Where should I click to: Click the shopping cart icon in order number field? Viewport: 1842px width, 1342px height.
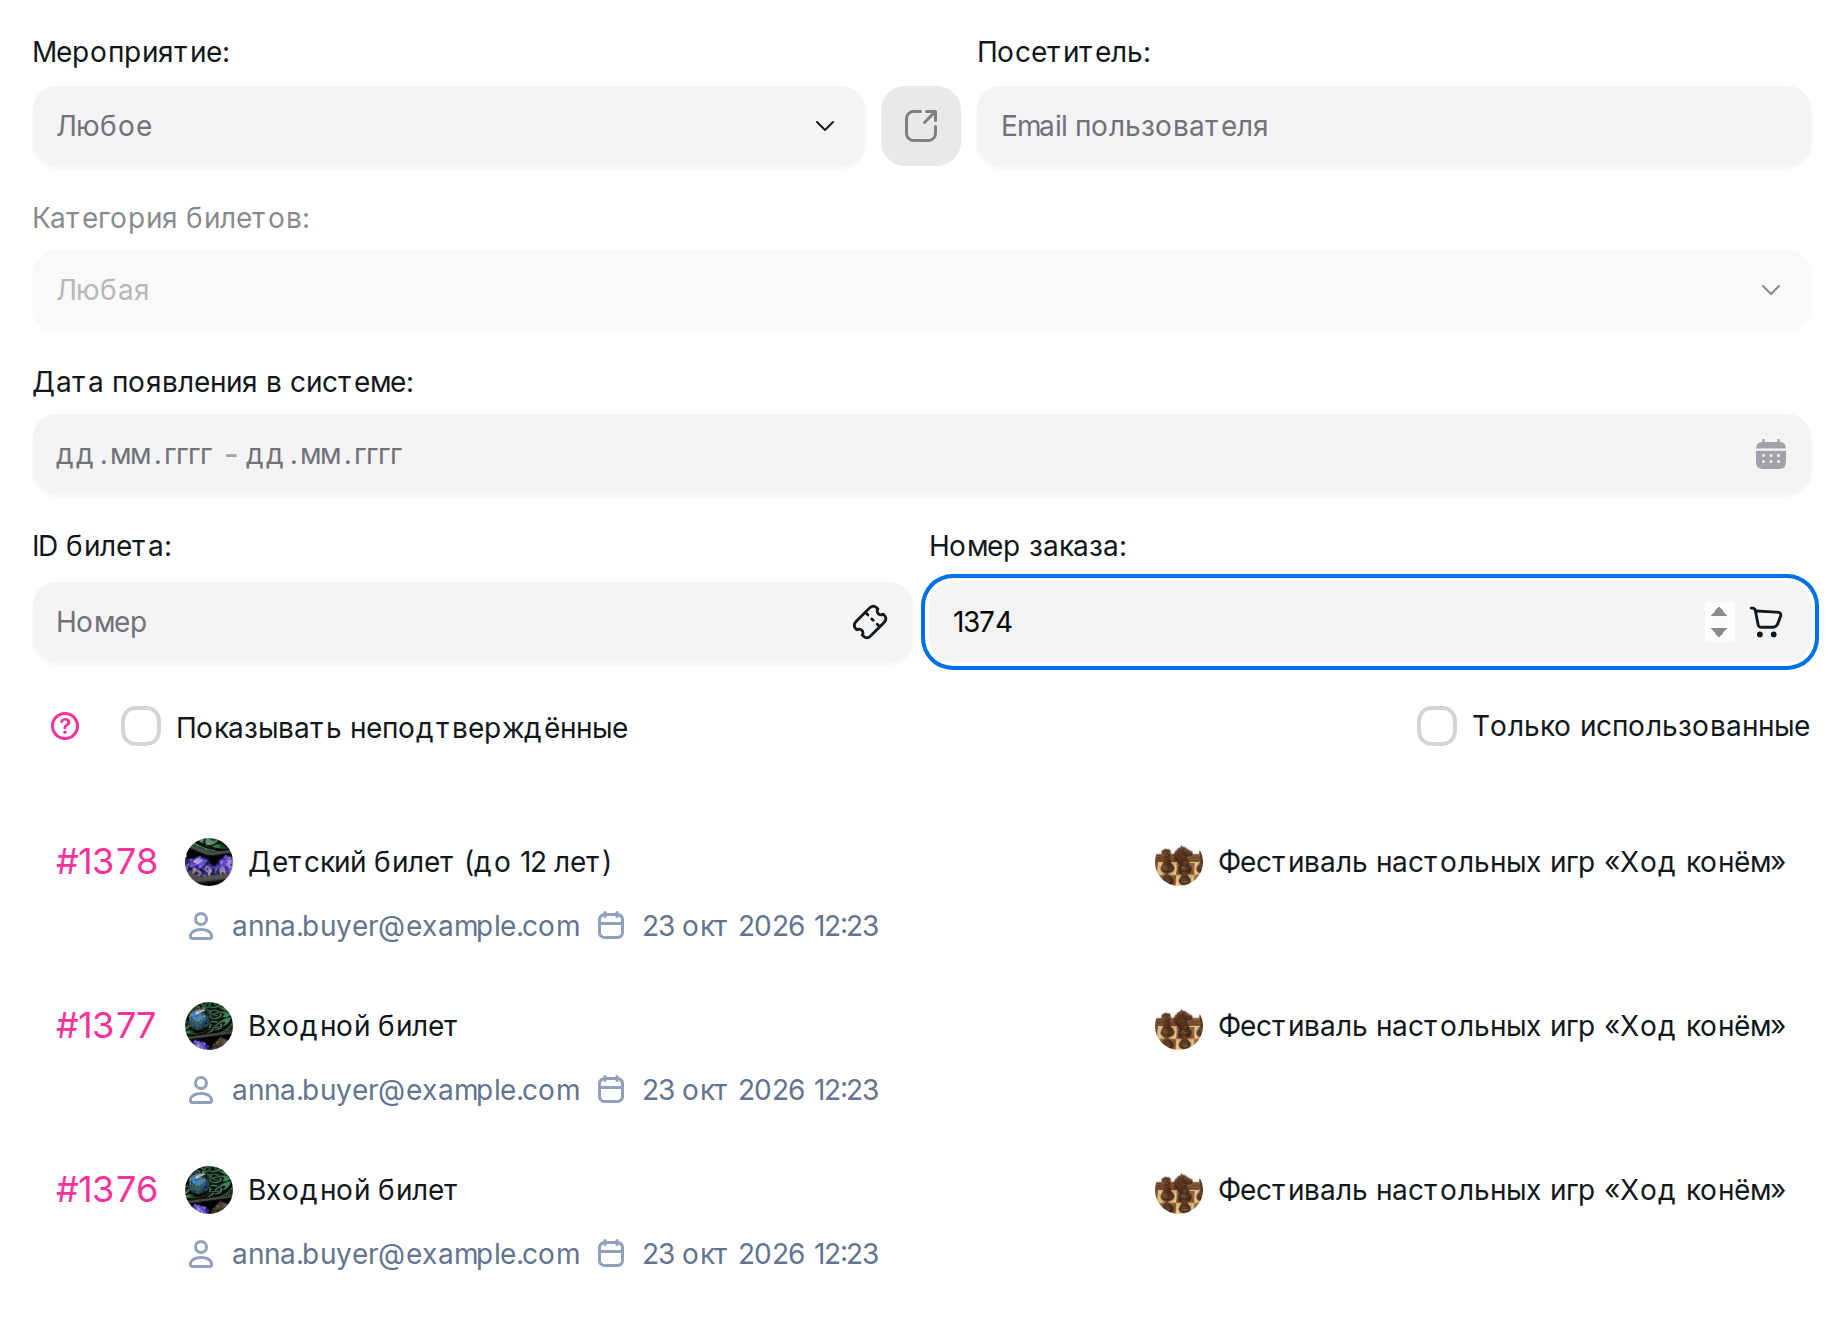1766,622
